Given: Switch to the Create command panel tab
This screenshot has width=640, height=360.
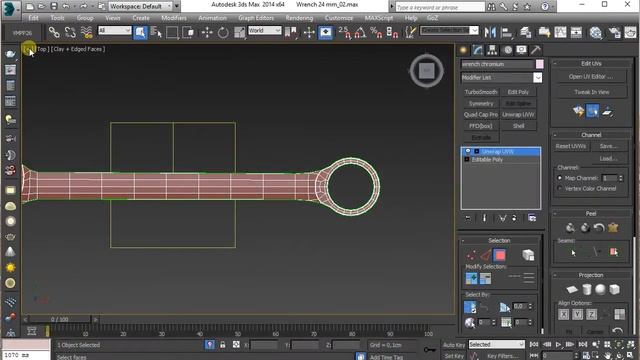Looking at the screenshot, I should [x=463, y=50].
